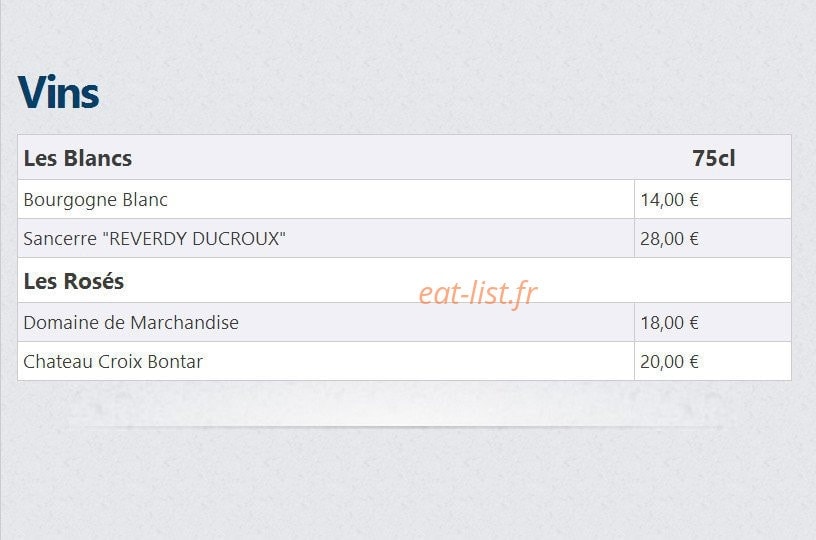Click the word Bontar in last row
Screen dimensions: 816x540
tap(175, 362)
